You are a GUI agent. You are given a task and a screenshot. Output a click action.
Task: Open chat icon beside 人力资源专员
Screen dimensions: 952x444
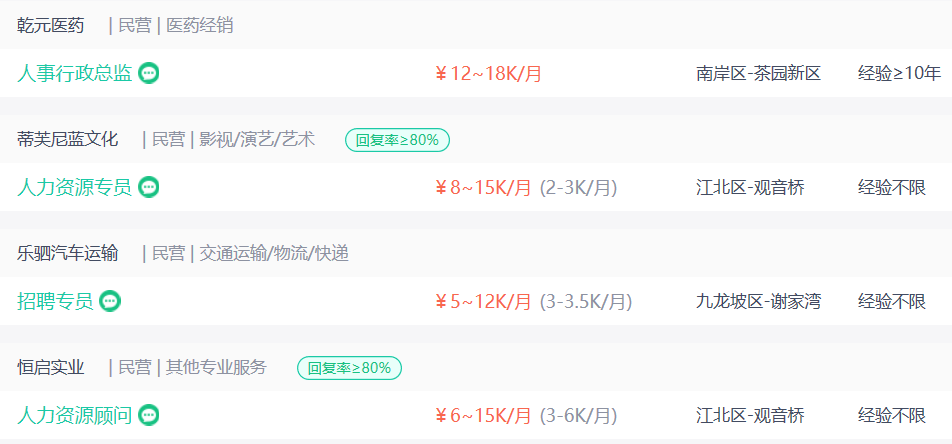[149, 187]
